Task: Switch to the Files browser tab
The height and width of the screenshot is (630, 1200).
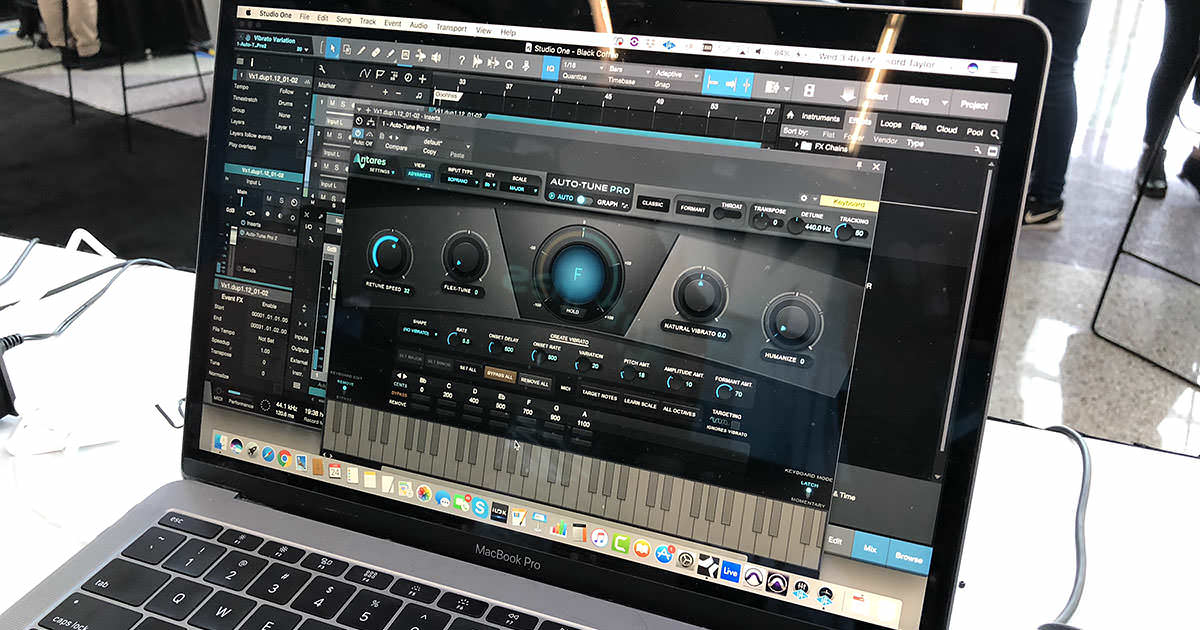Action: [x=918, y=127]
